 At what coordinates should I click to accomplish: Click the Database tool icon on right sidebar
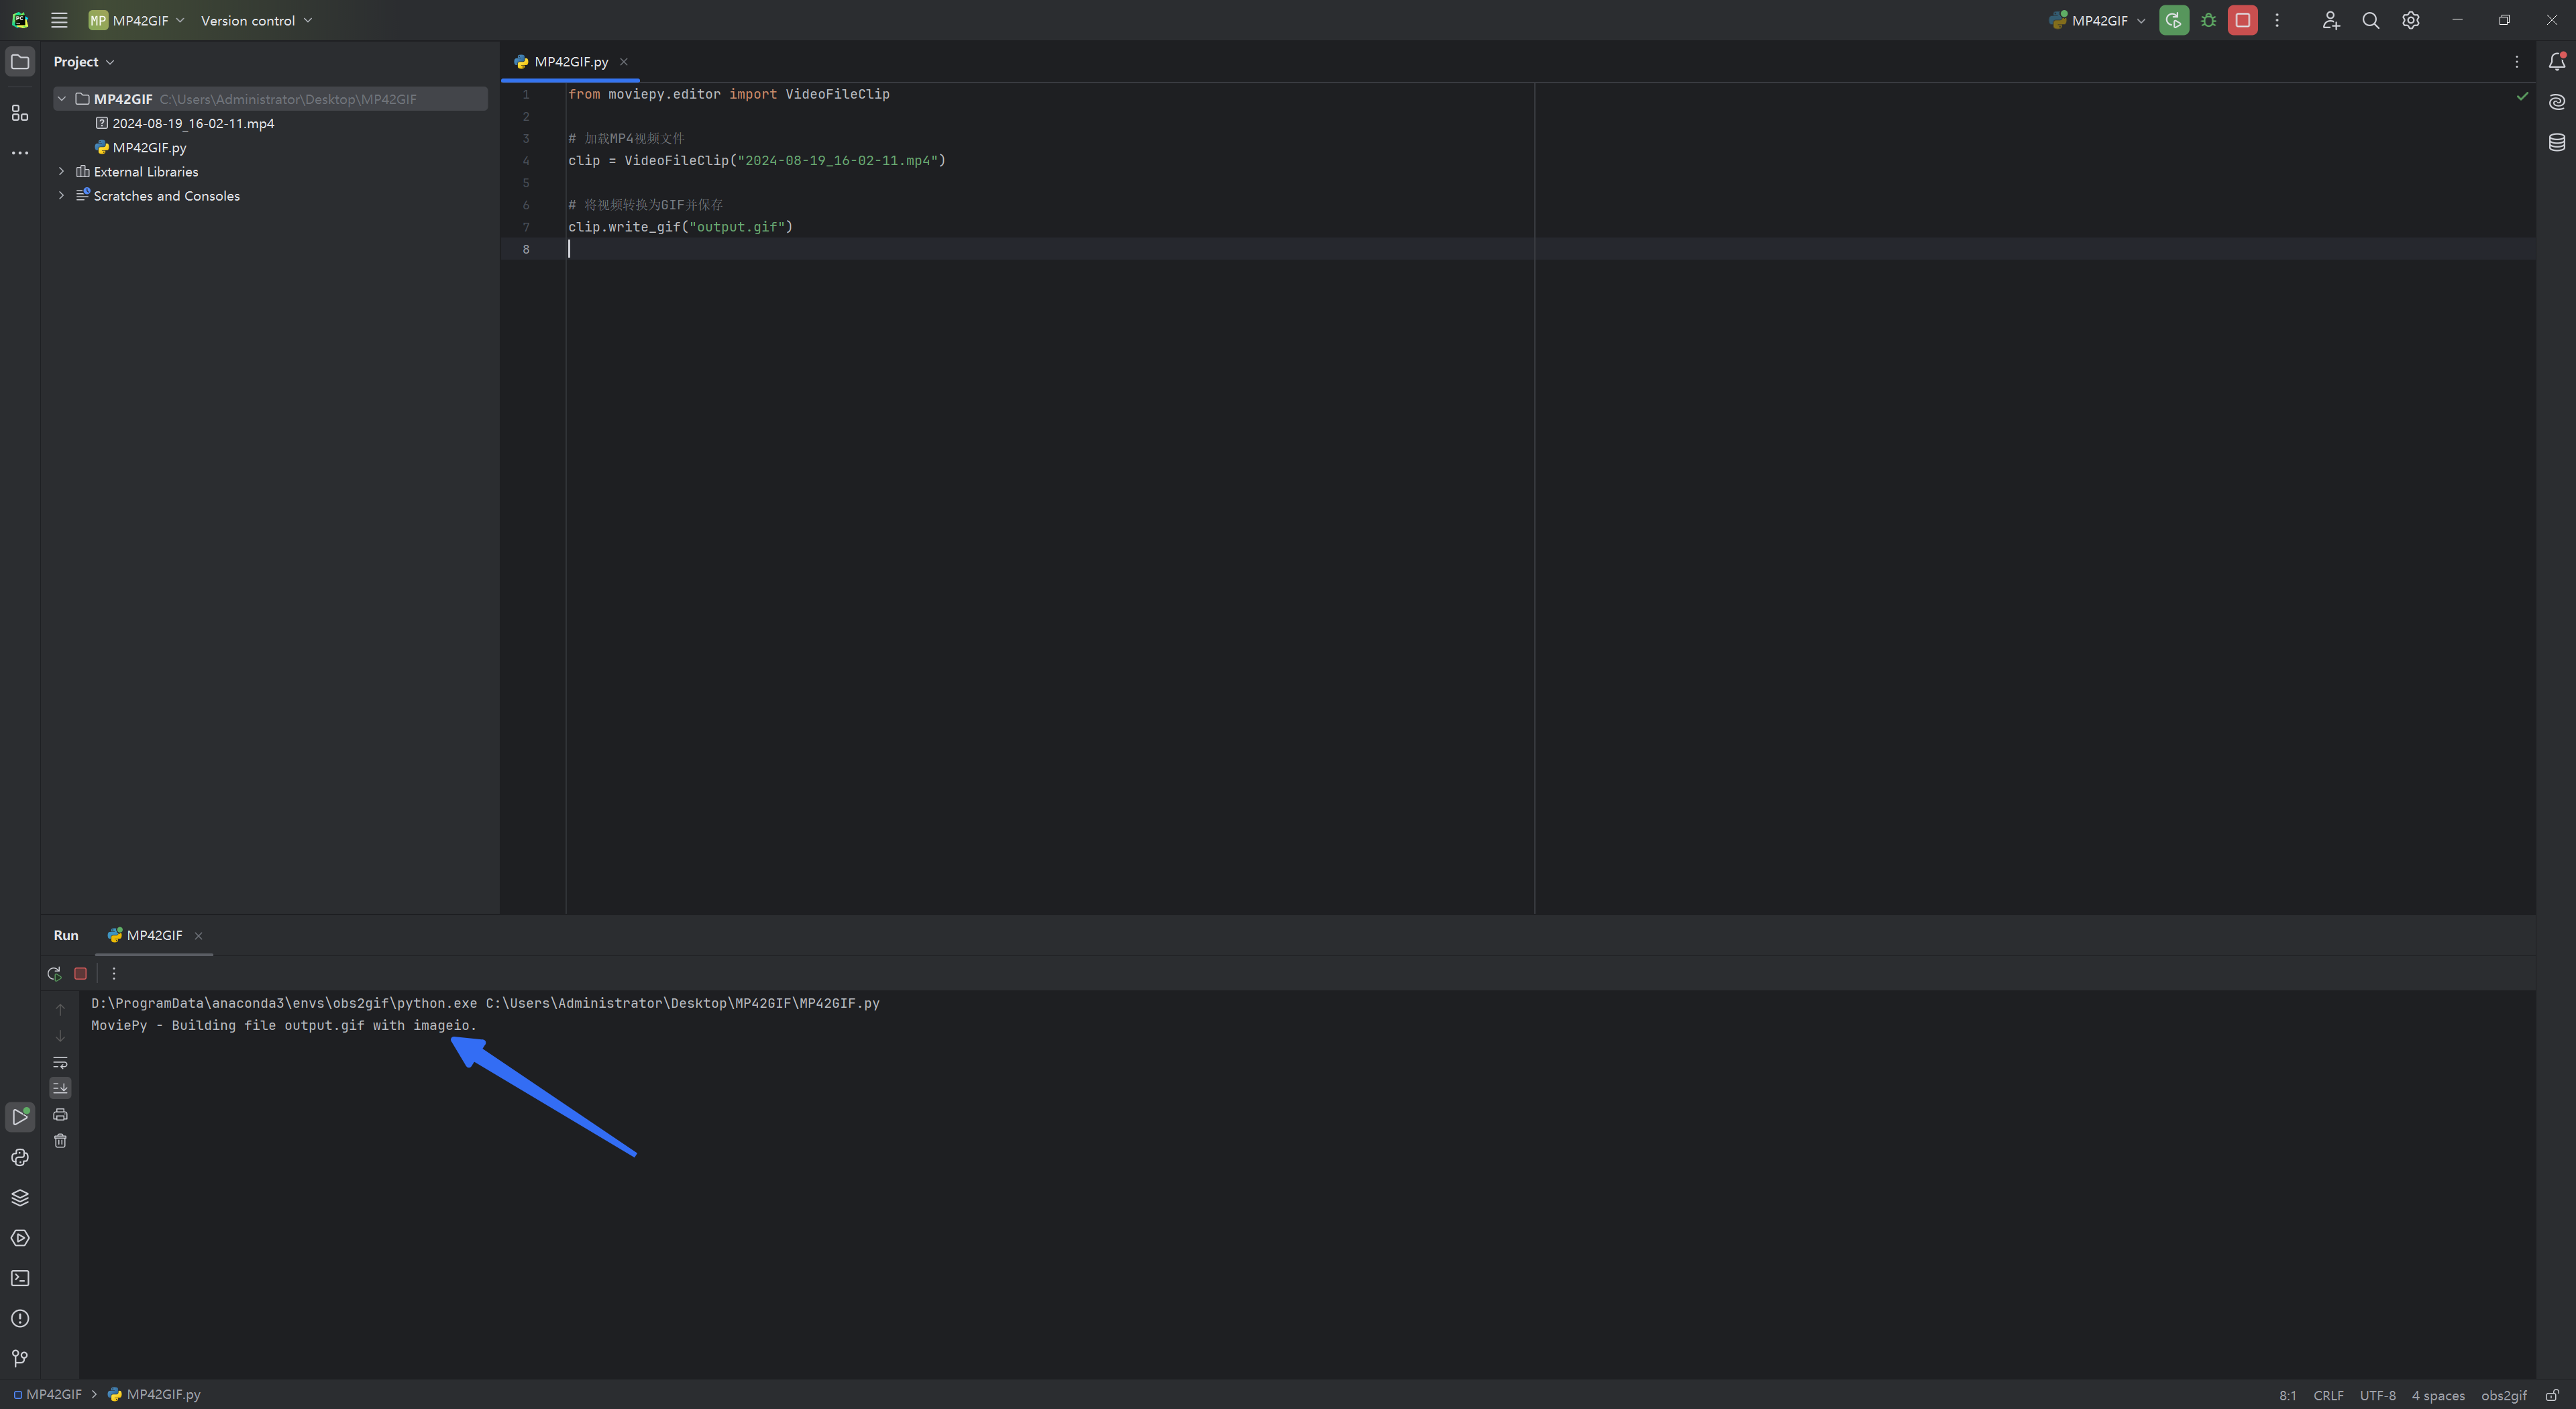coord(2556,142)
